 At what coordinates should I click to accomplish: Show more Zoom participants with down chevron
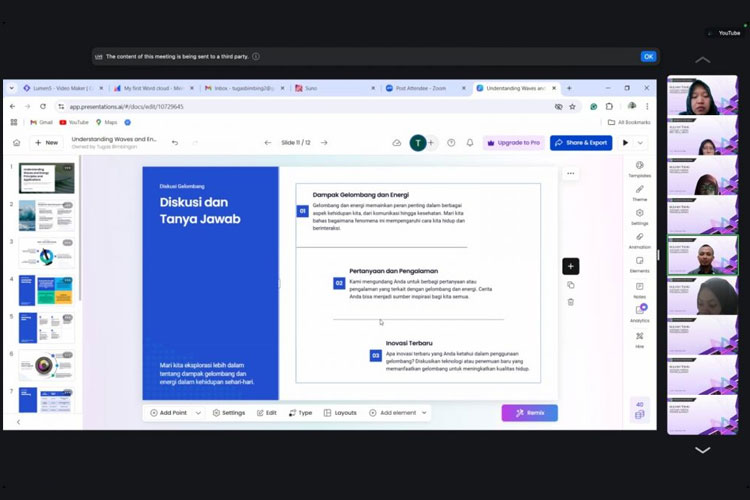coord(702,450)
